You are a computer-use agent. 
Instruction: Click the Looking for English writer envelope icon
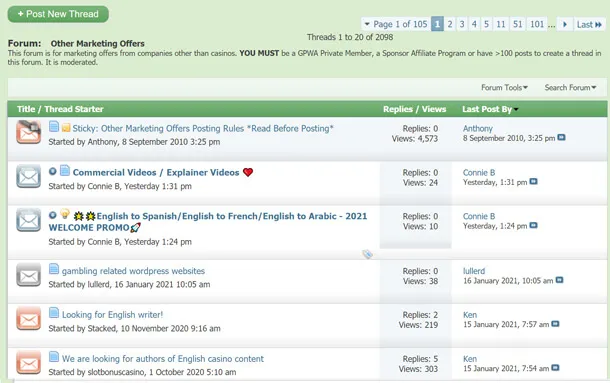pyautogui.click(x=28, y=318)
